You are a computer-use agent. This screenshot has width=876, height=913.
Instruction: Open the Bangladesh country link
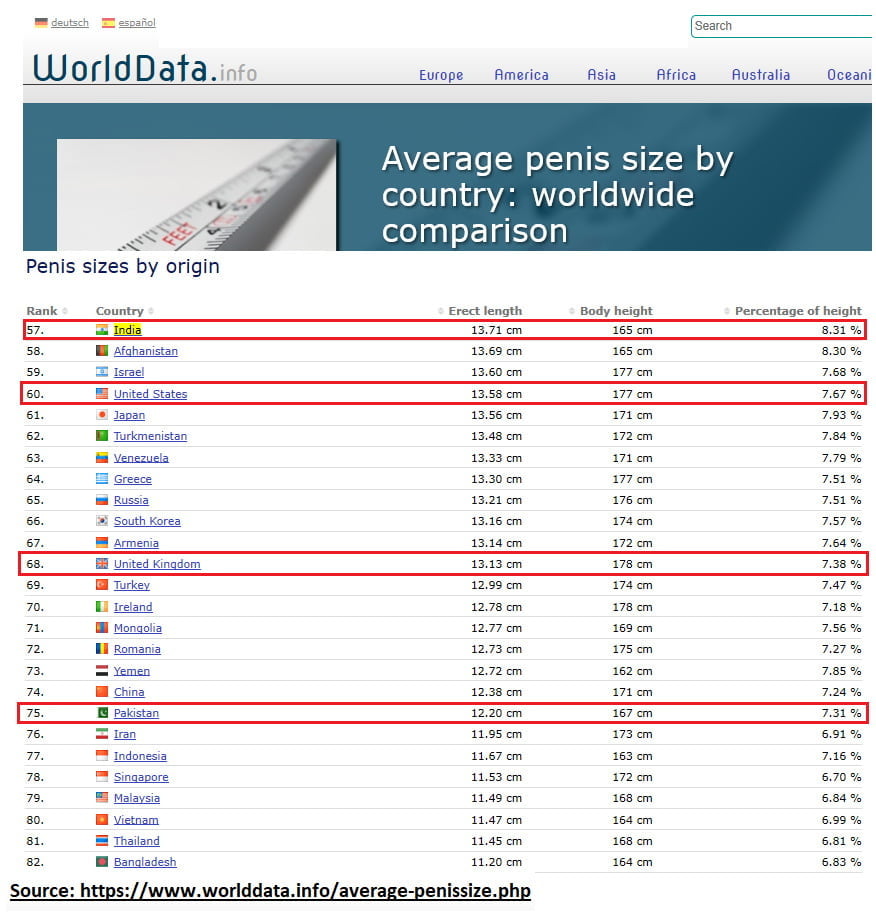(x=144, y=862)
